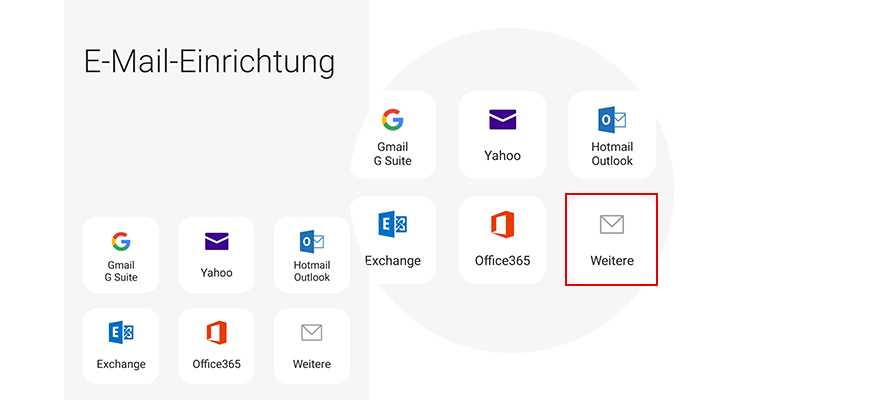Viewport: 879px width, 400px height.
Task: Select the enlarged "Hotmail Outlook" text label
Action: [x=611, y=154]
